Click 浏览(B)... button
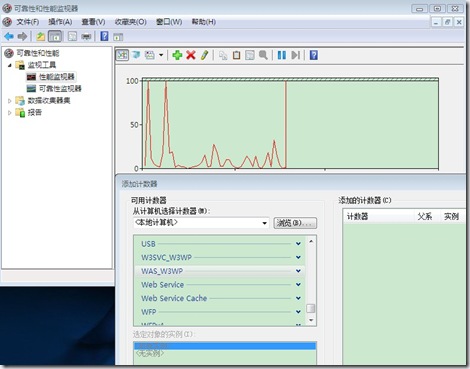470x369 pixels. 295,223
